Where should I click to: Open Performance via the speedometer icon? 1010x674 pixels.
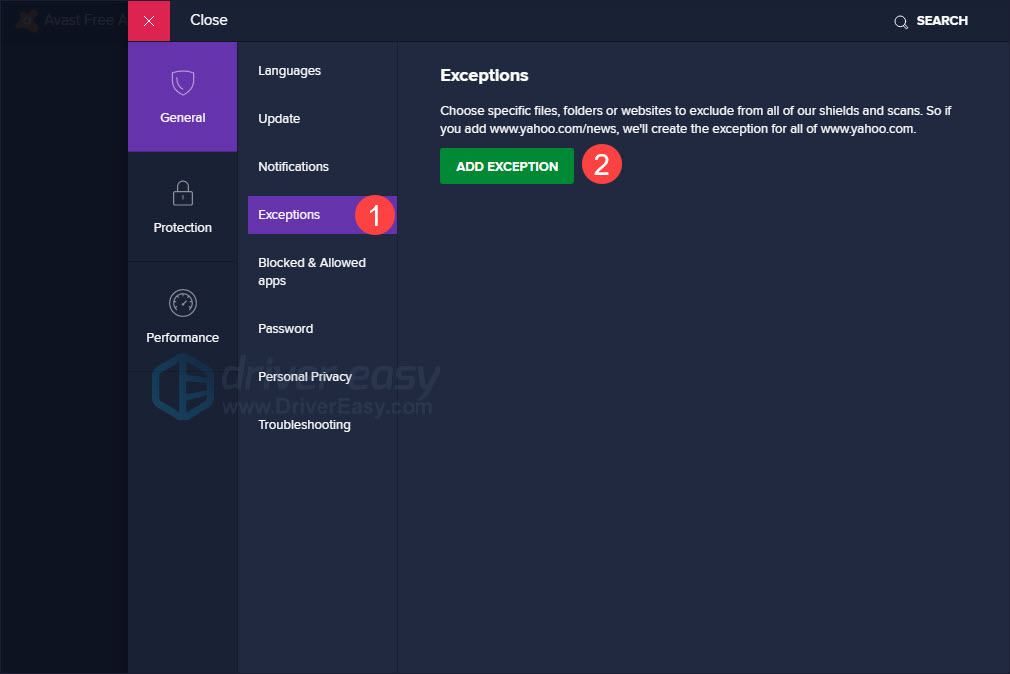click(182, 302)
